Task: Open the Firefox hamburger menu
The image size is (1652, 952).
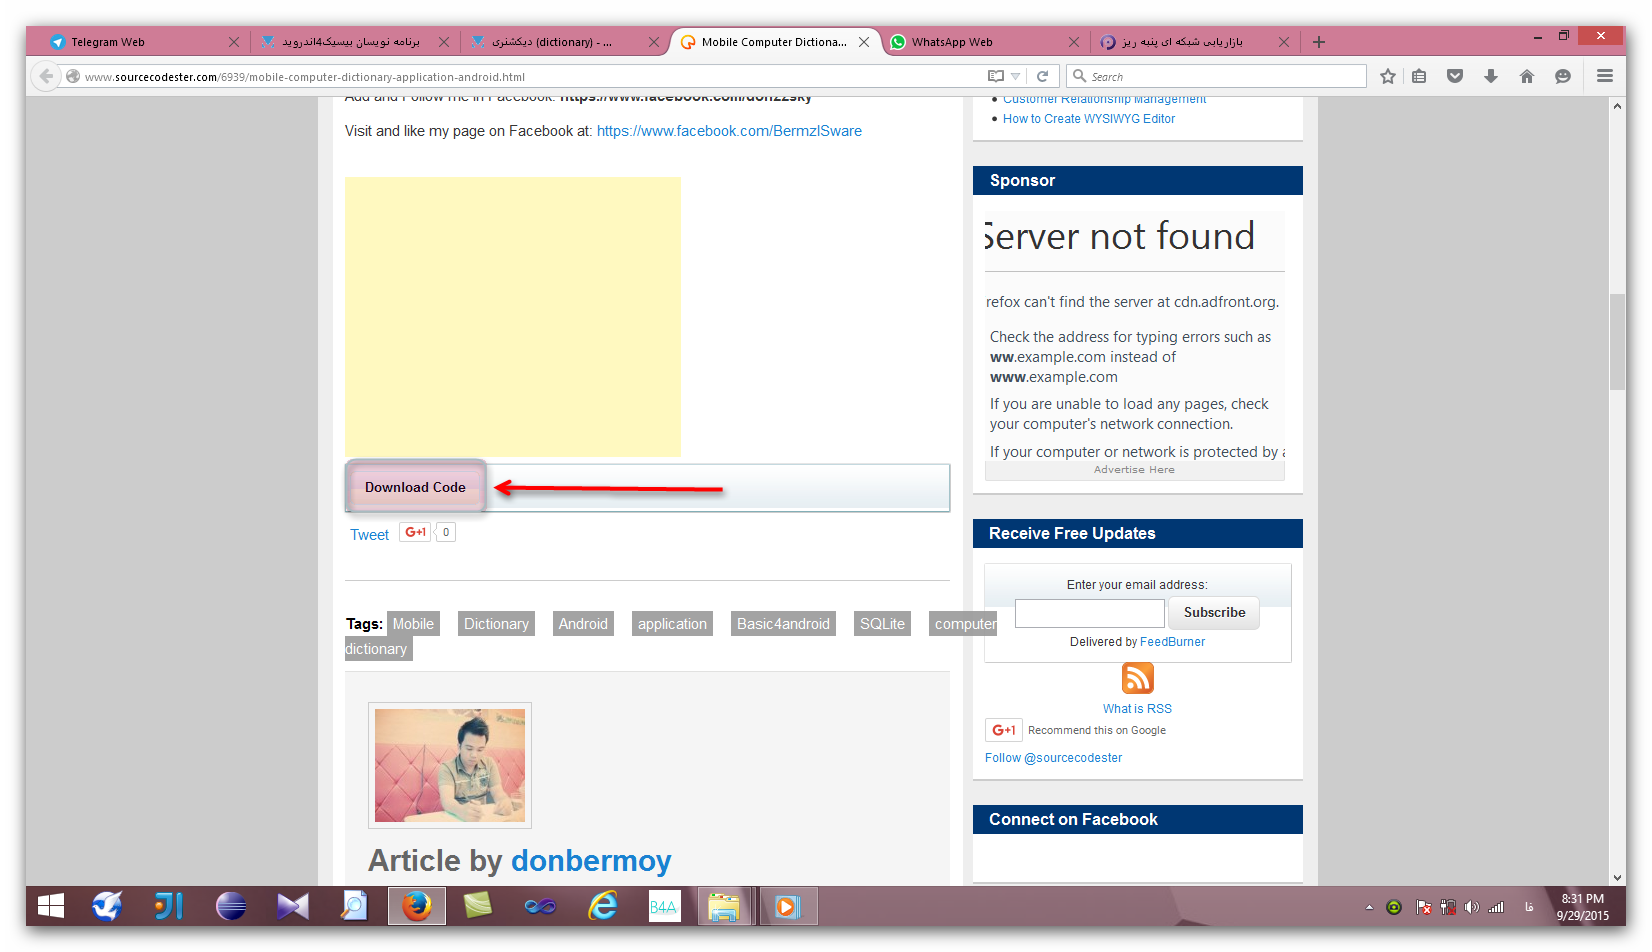Action: 1605,76
